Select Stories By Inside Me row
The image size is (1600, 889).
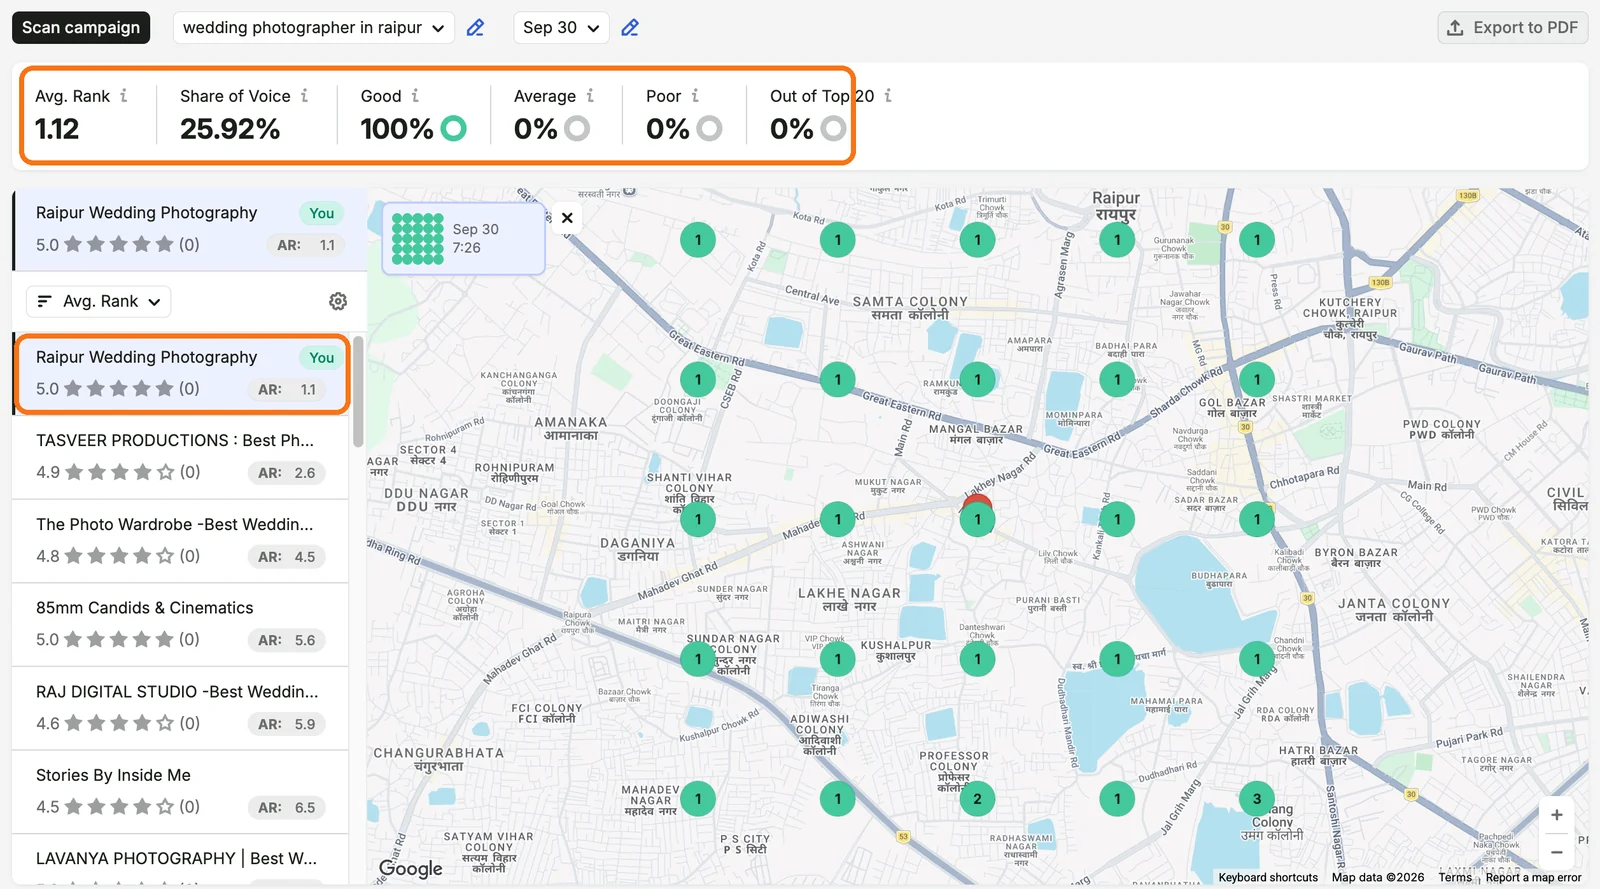pos(180,792)
